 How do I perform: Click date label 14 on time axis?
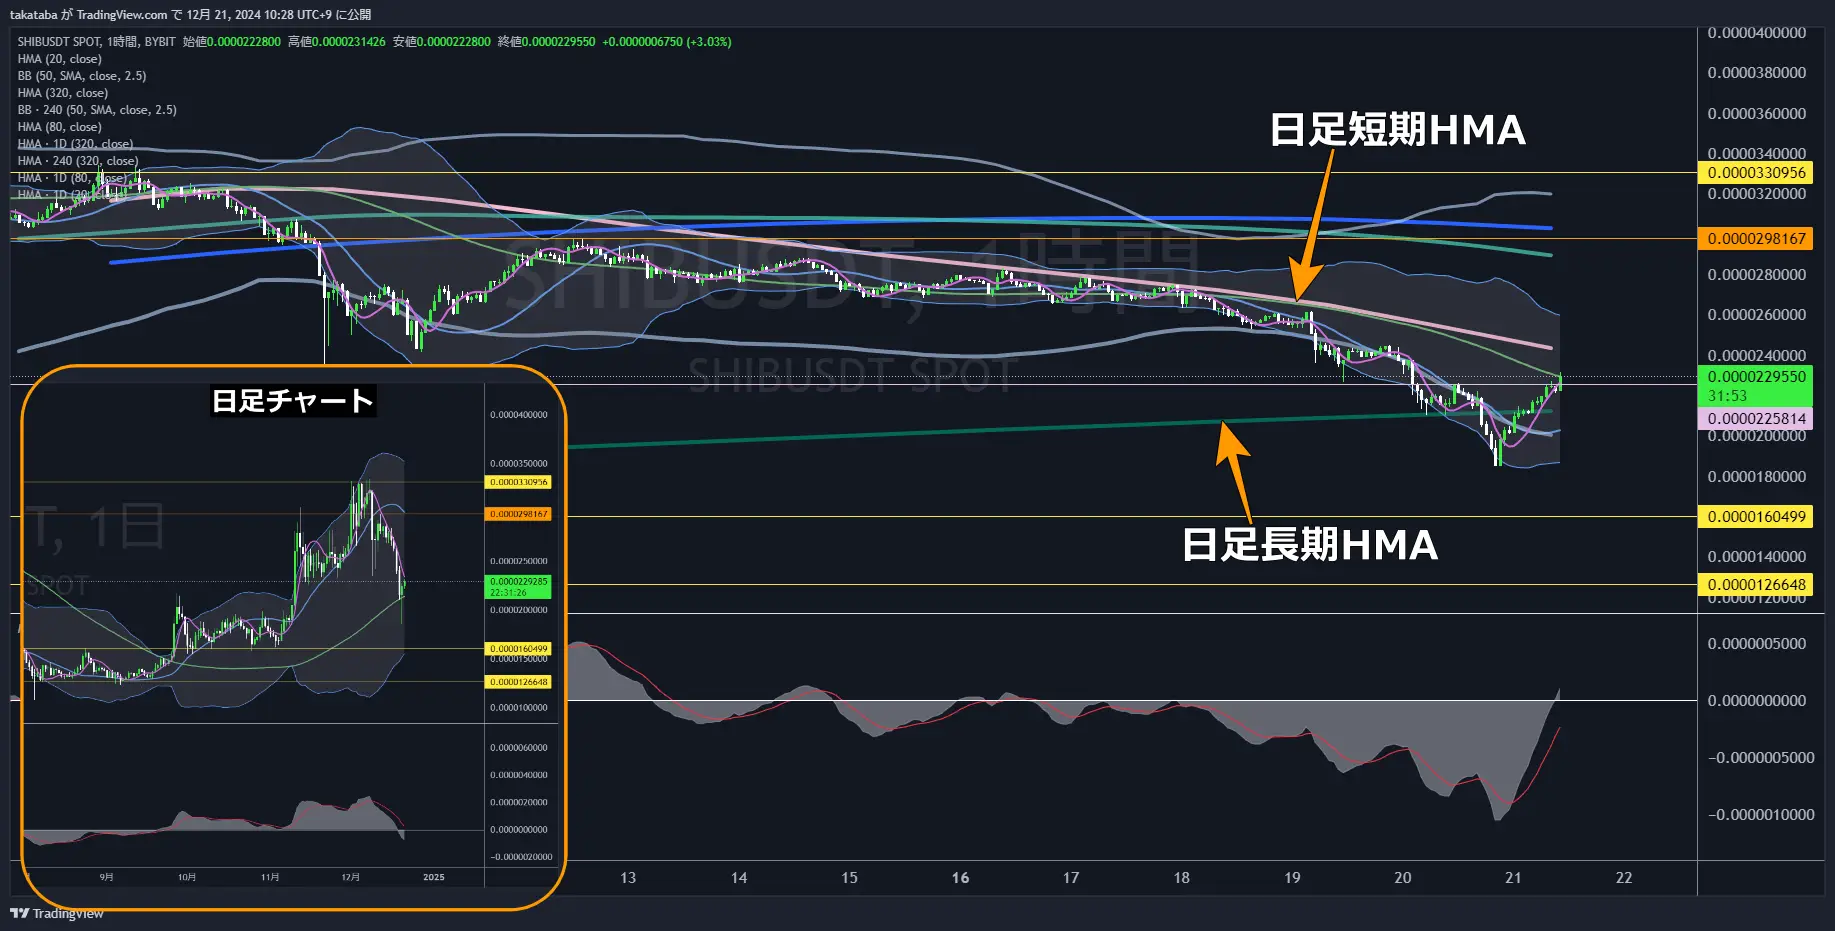[739, 878]
